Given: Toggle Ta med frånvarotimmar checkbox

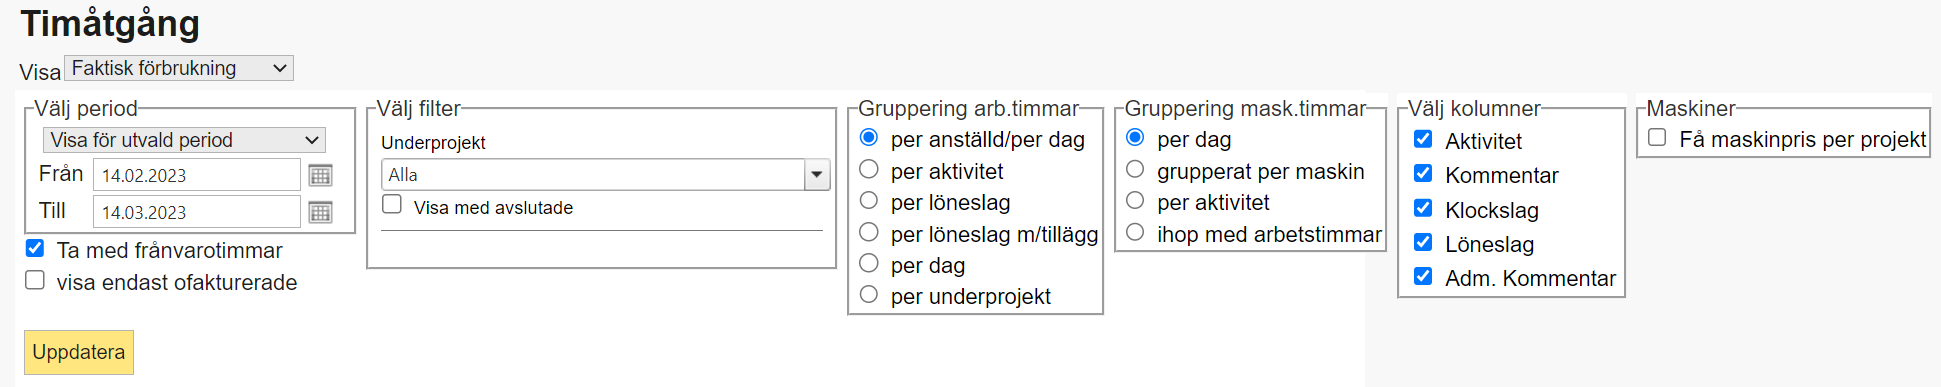Looking at the screenshot, I should tap(35, 248).
